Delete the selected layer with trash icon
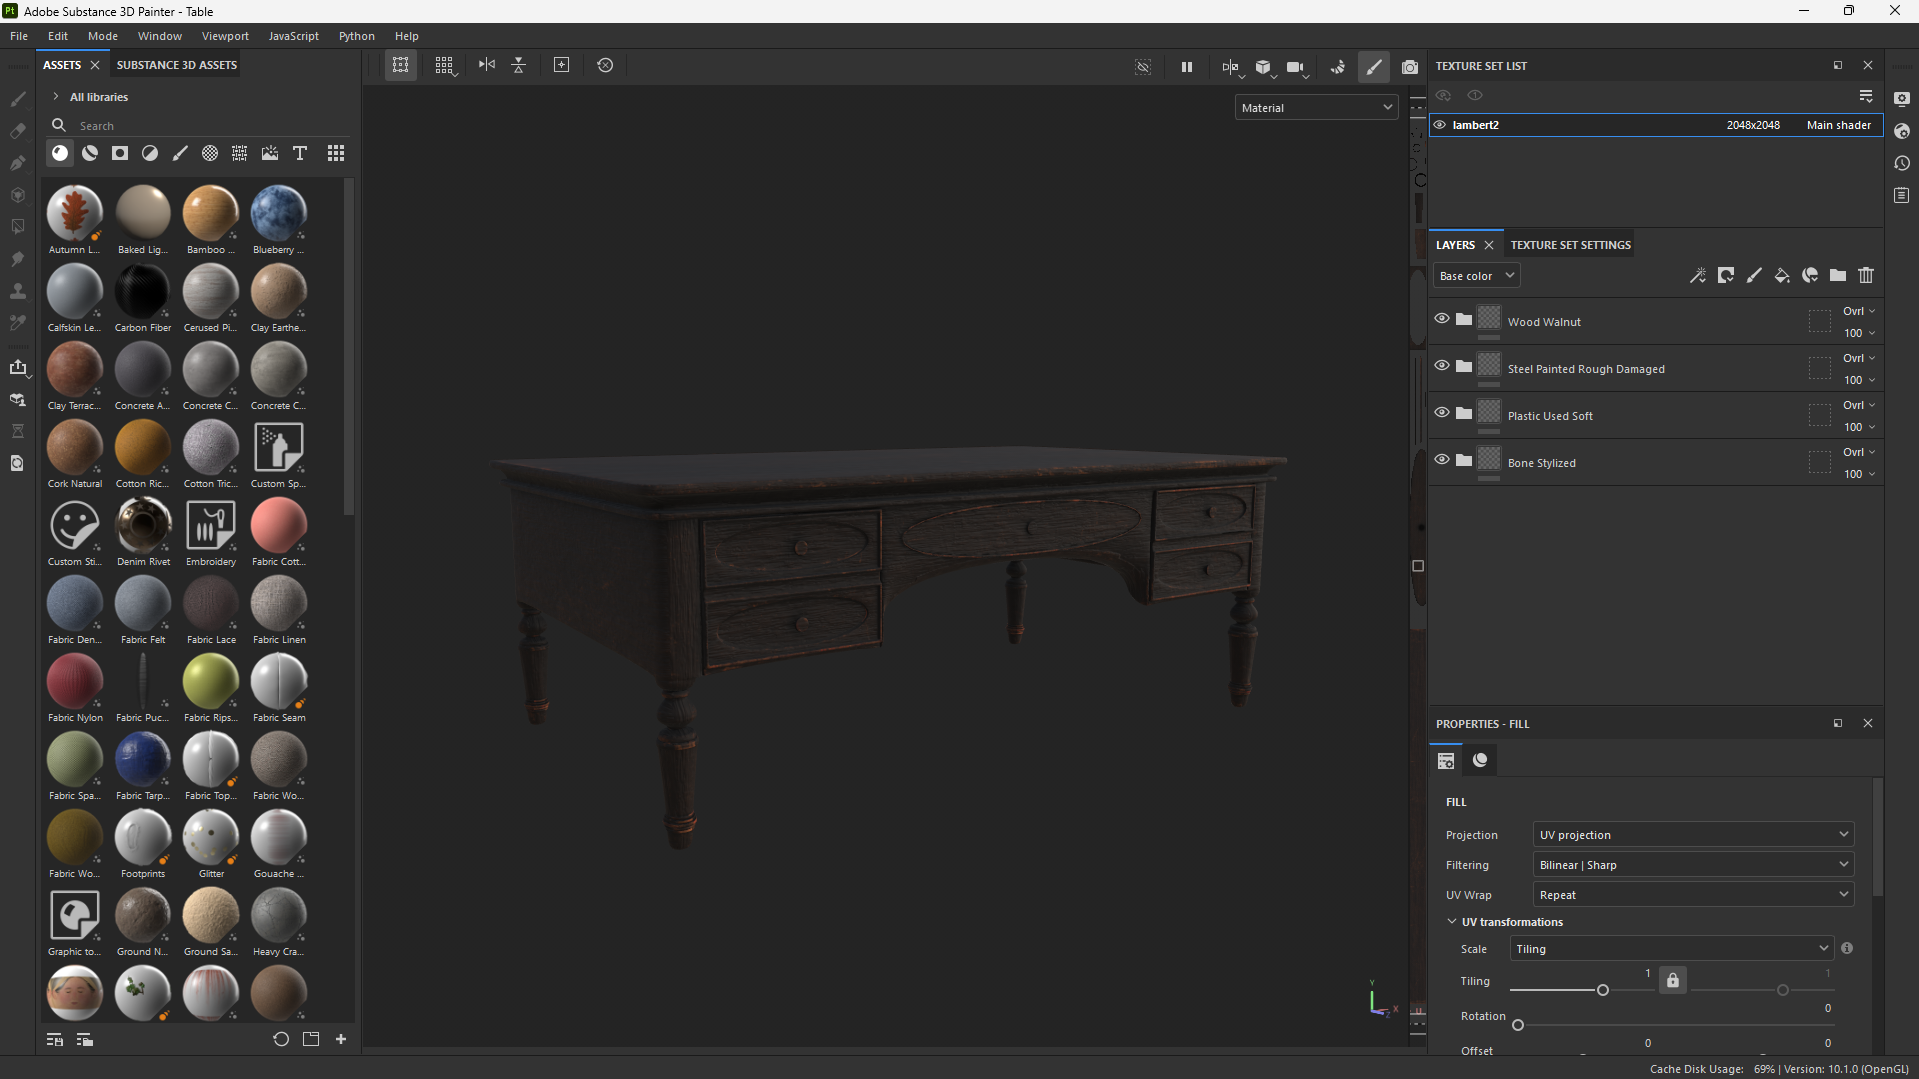The image size is (1919, 1079). tap(1866, 275)
